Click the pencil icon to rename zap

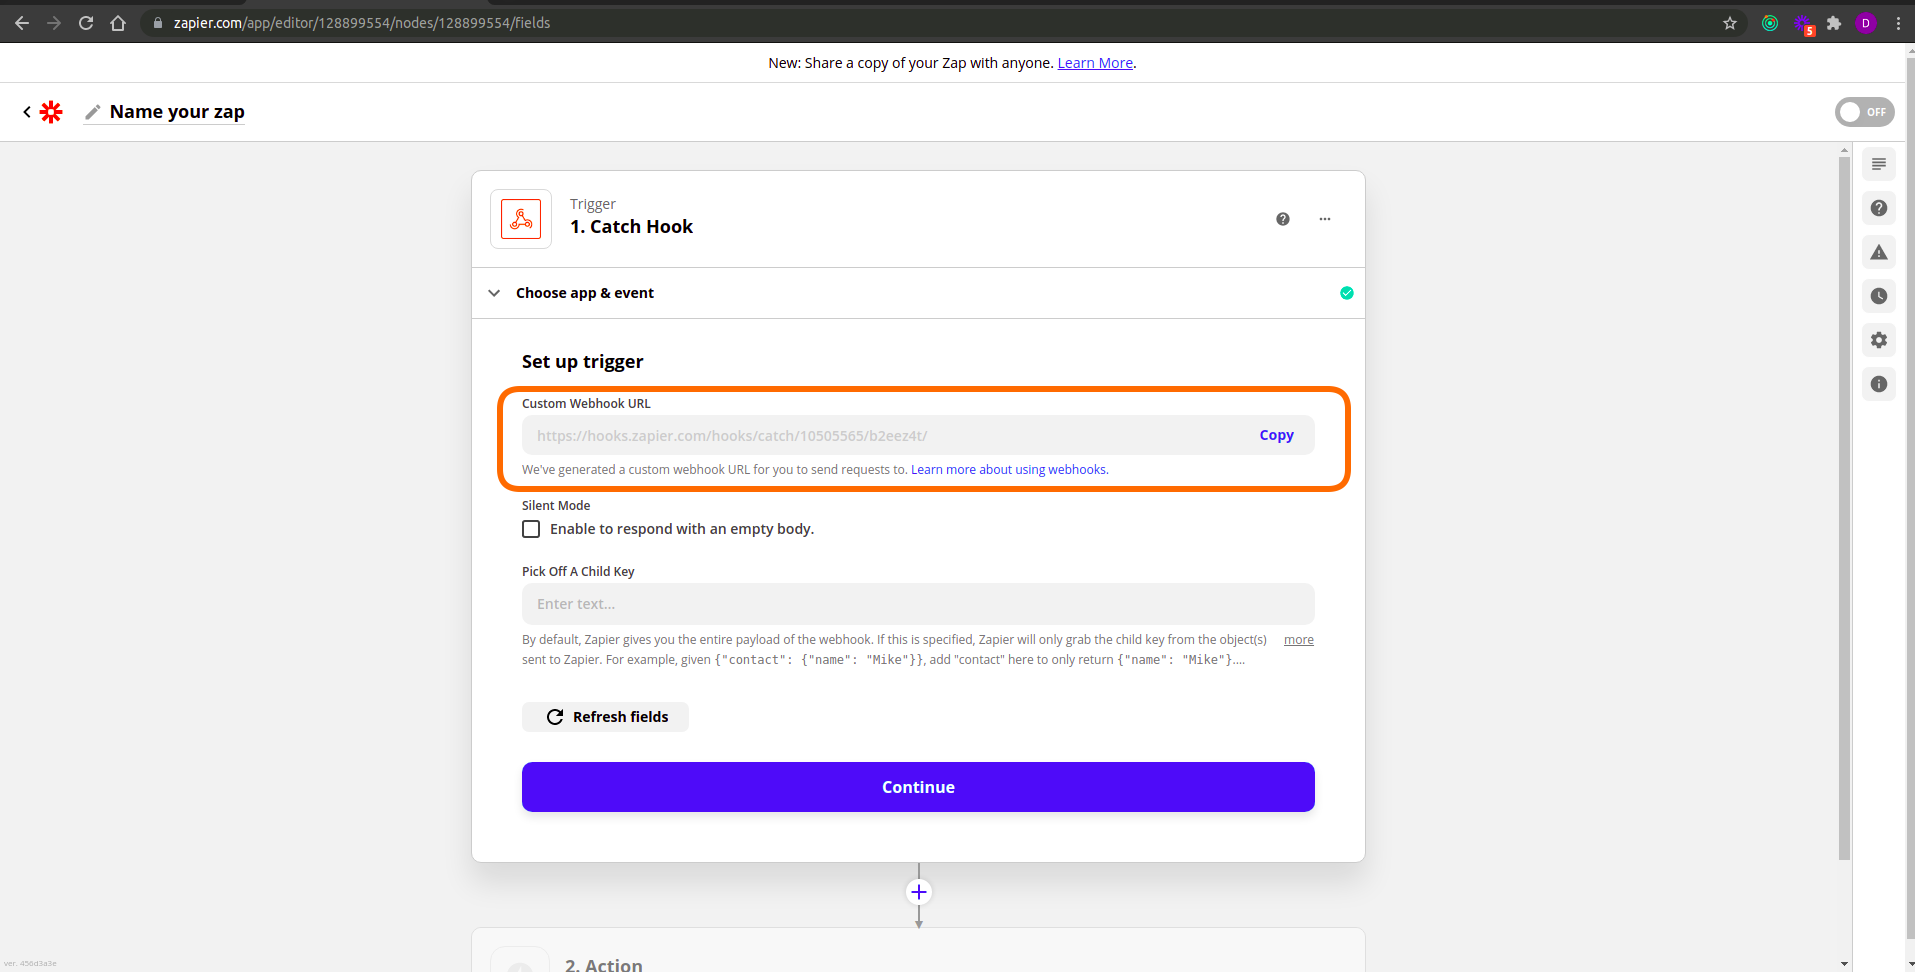click(93, 112)
